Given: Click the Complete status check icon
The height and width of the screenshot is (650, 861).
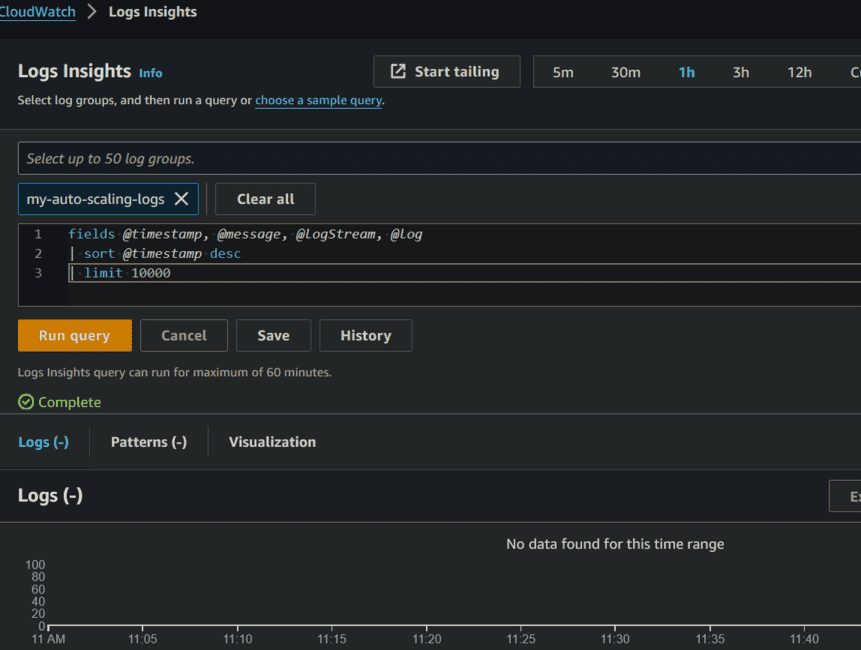Looking at the screenshot, I should (26, 402).
